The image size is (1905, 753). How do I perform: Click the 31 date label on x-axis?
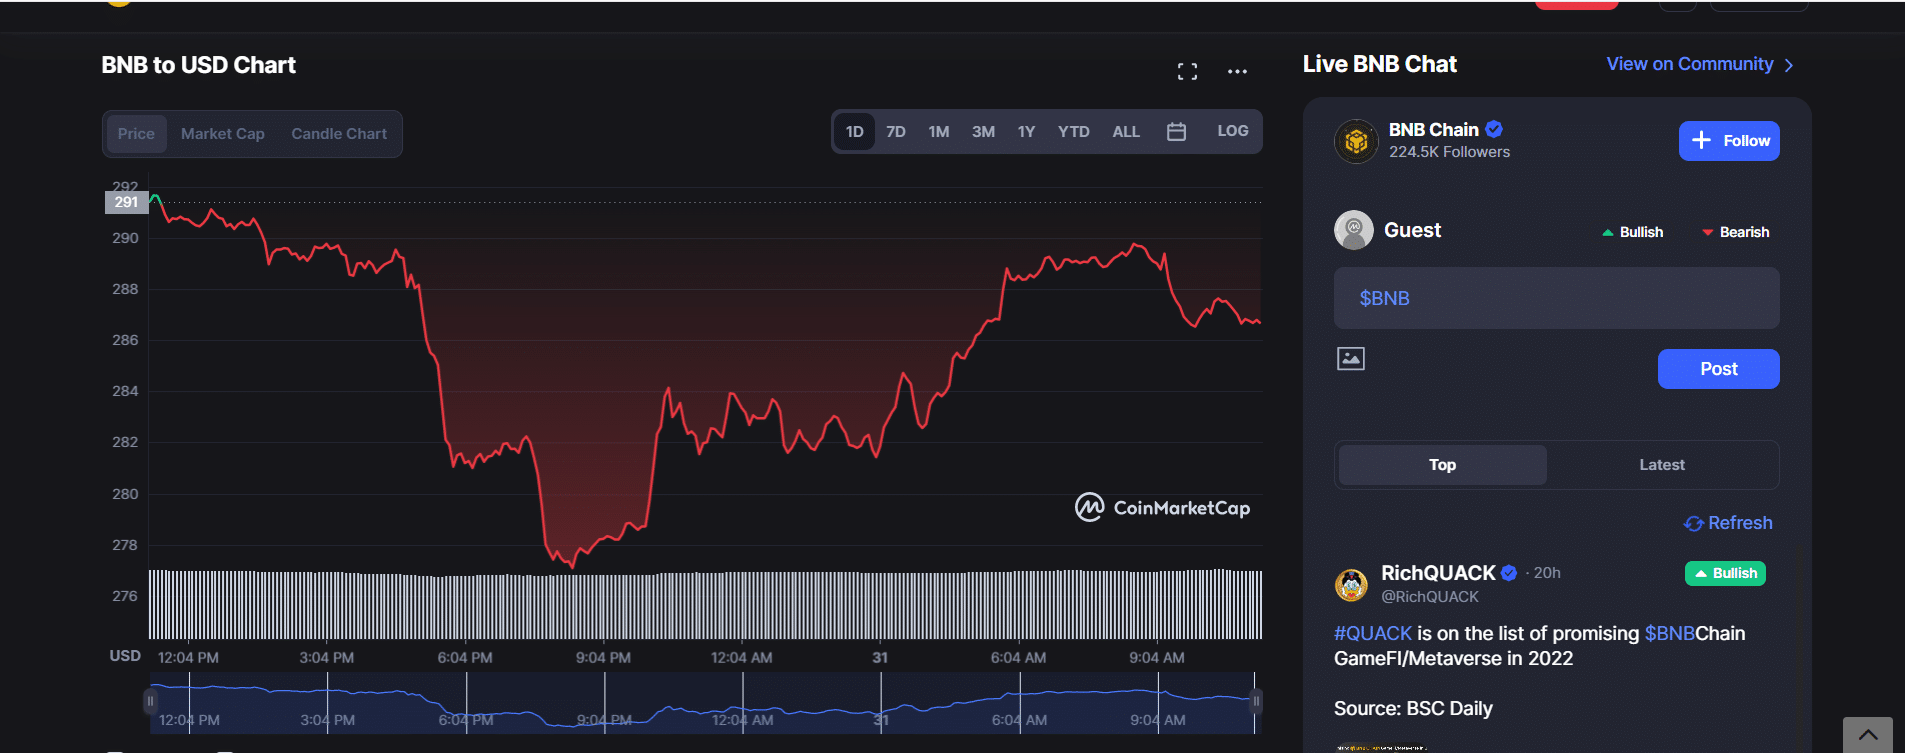coord(880,658)
